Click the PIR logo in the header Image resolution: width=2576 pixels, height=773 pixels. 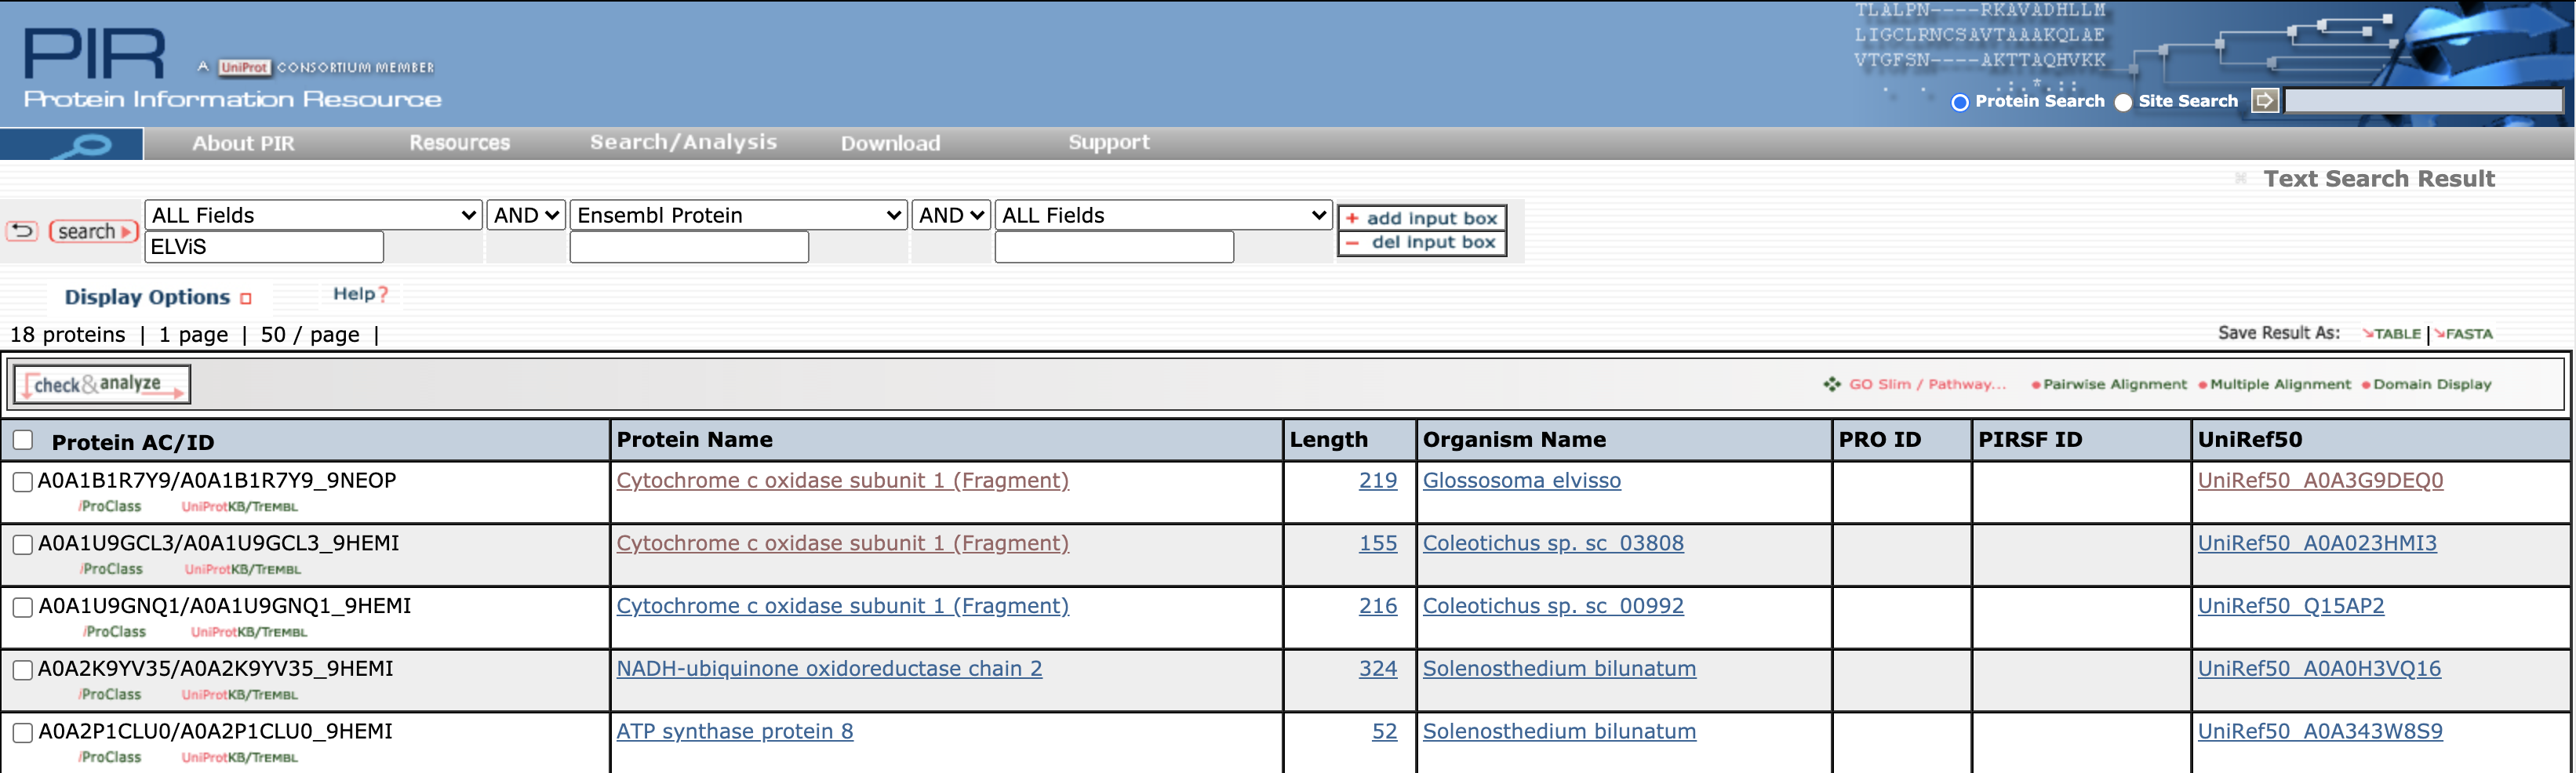pos(95,54)
